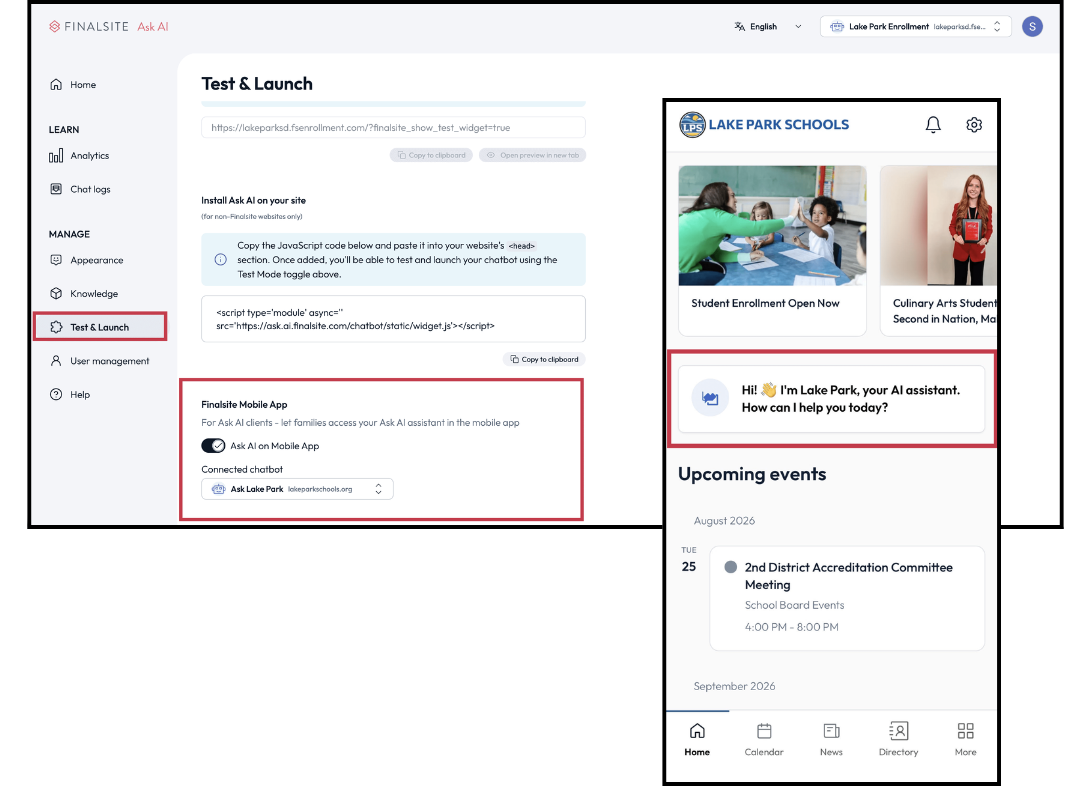1091x786 pixels.
Task: Switch to the News tab
Action: click(x=831, y=739)
